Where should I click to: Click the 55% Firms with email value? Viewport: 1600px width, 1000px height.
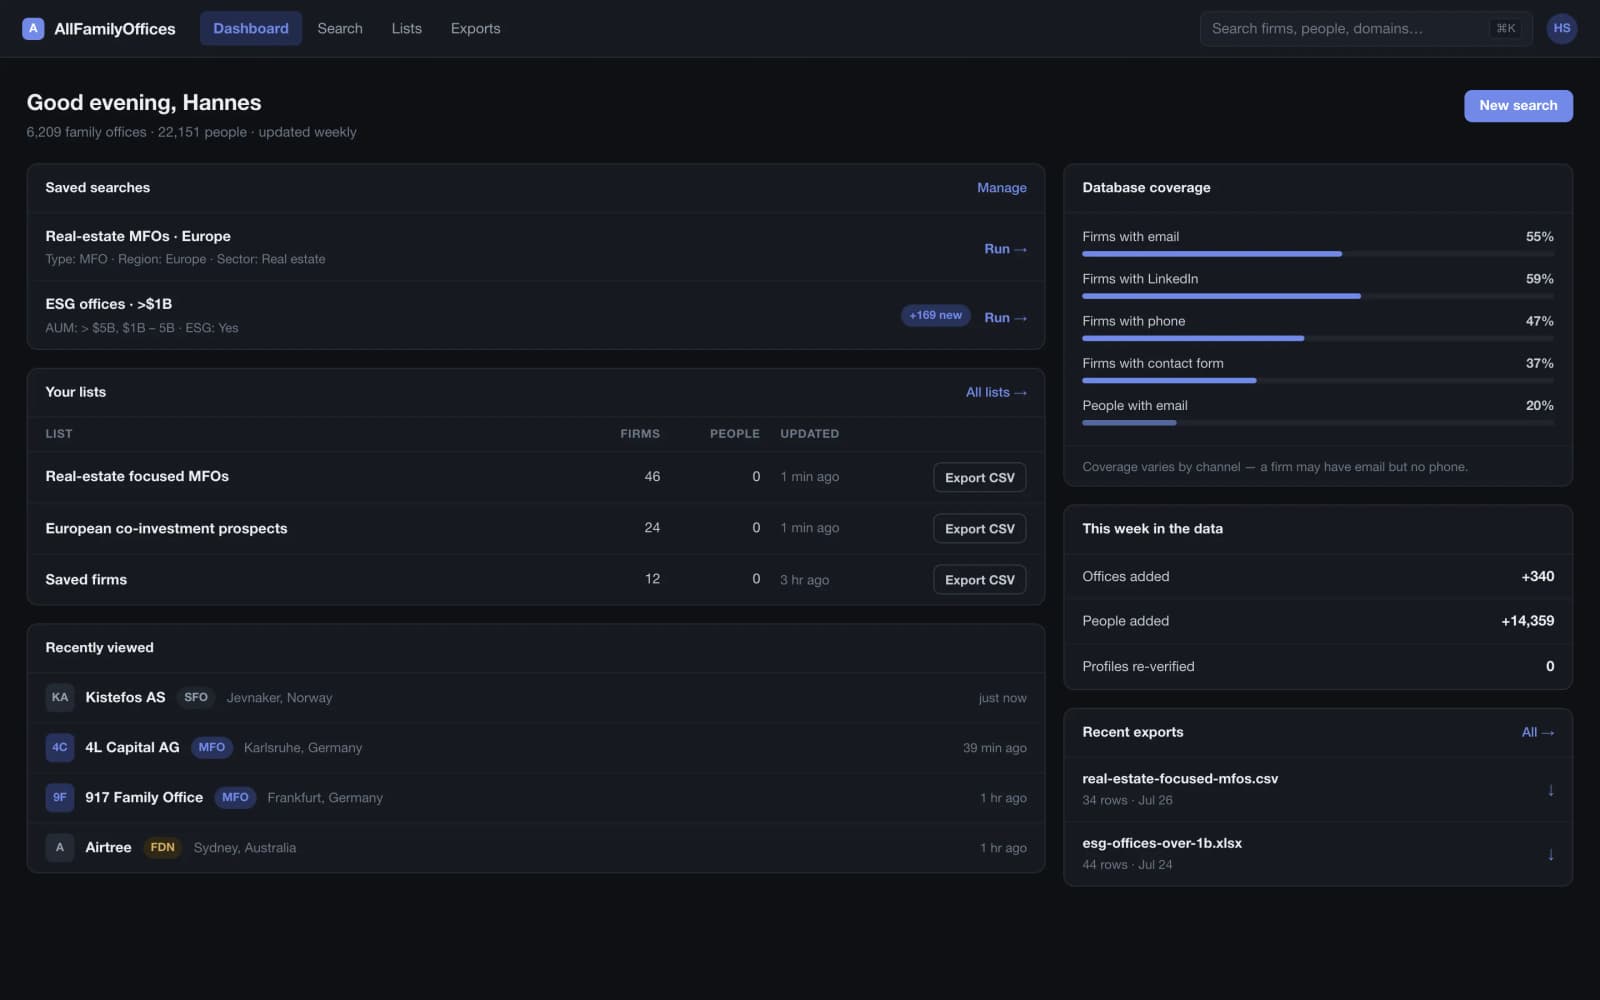(x=1539, y=237)
